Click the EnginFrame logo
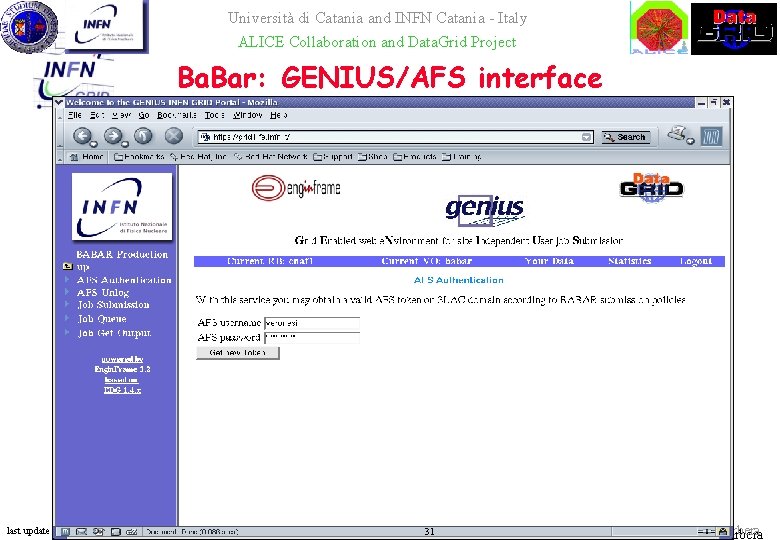780x540 pixels. 296,188
